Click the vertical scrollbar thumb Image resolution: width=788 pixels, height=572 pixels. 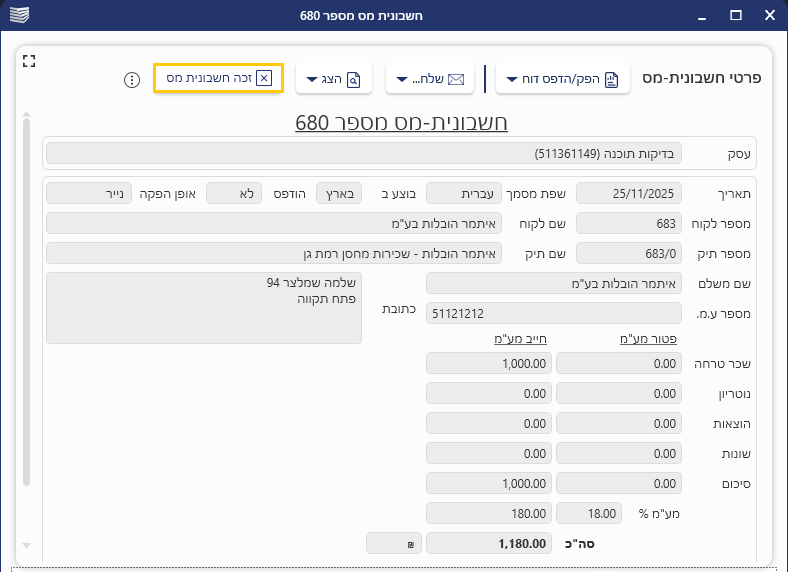tap(27, 300)
